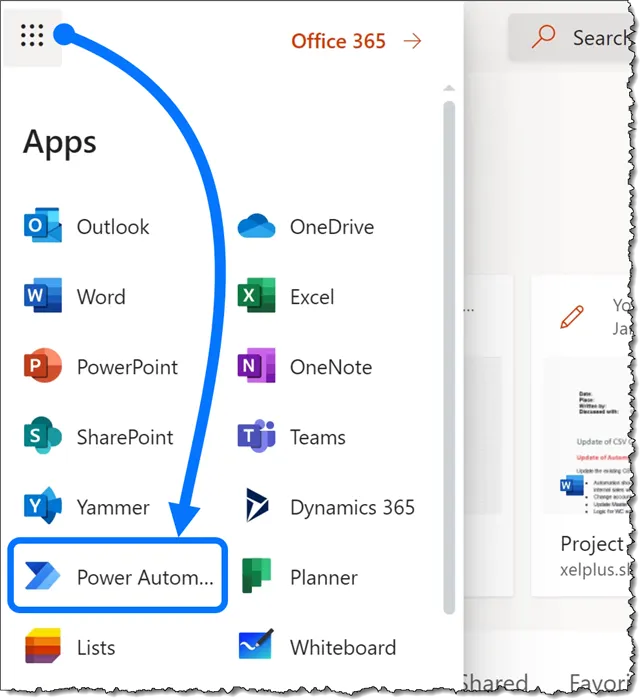Screen dimensions: 640x700
Task: Open the OneNote app icon
Action: [256, 367]
